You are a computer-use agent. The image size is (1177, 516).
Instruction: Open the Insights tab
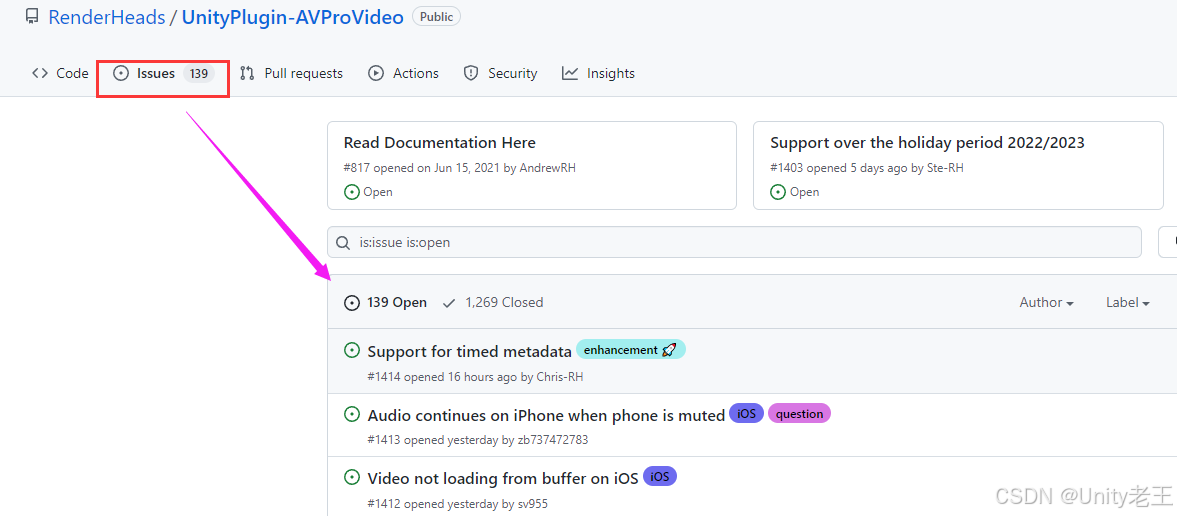(x=598, y=74)
